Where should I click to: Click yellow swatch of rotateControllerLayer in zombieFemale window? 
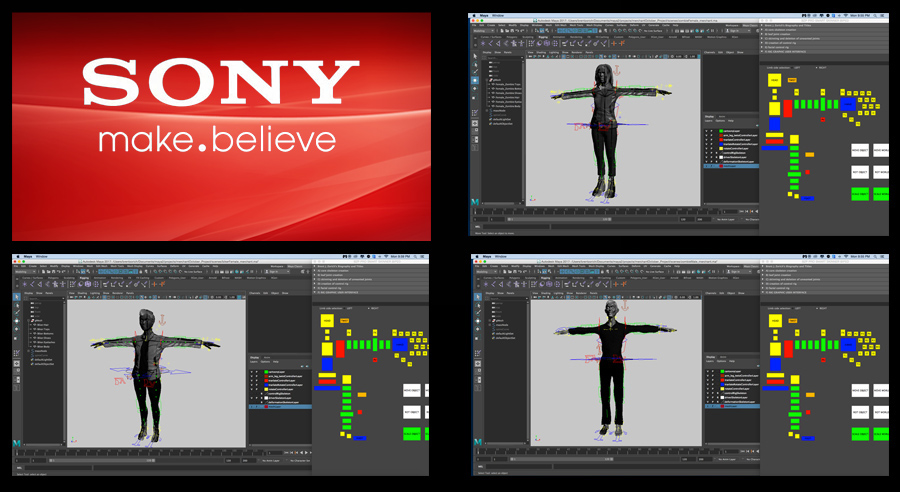pos(721,149)
